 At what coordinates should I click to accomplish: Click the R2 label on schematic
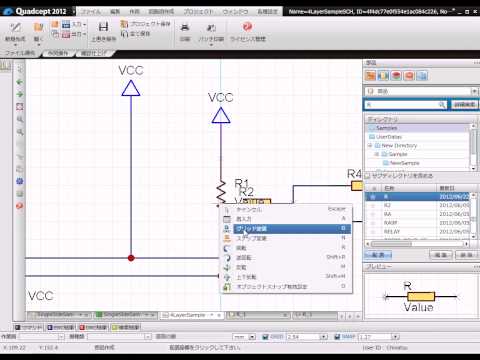tap(247, 192)
